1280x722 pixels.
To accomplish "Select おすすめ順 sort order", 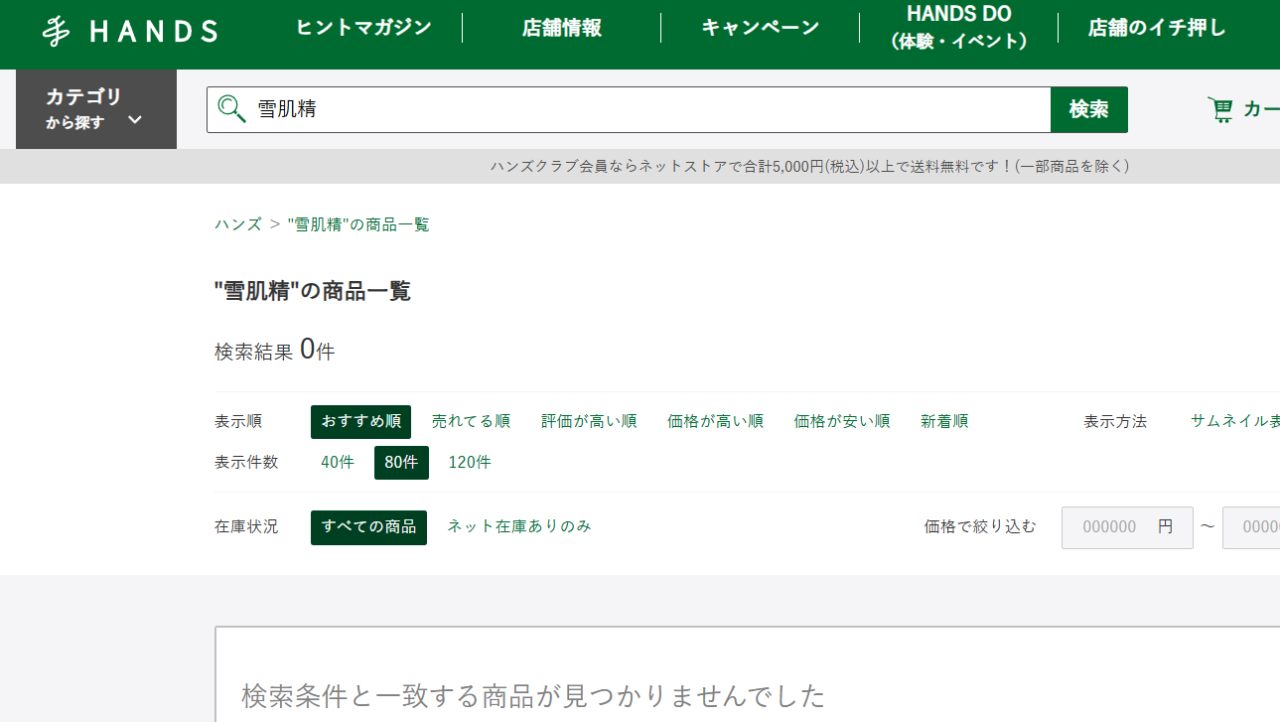I will tap(361, 422).
